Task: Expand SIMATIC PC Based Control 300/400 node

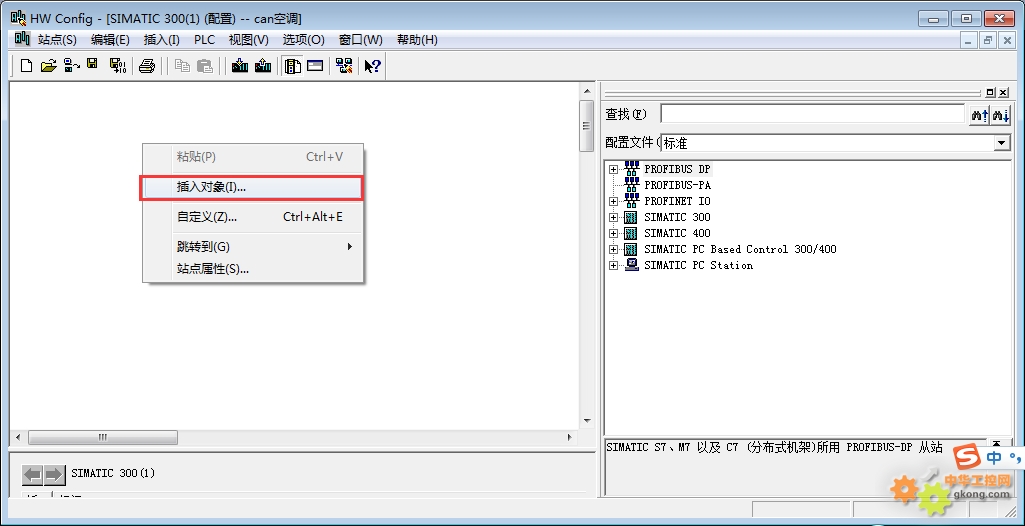Action: 613,250
